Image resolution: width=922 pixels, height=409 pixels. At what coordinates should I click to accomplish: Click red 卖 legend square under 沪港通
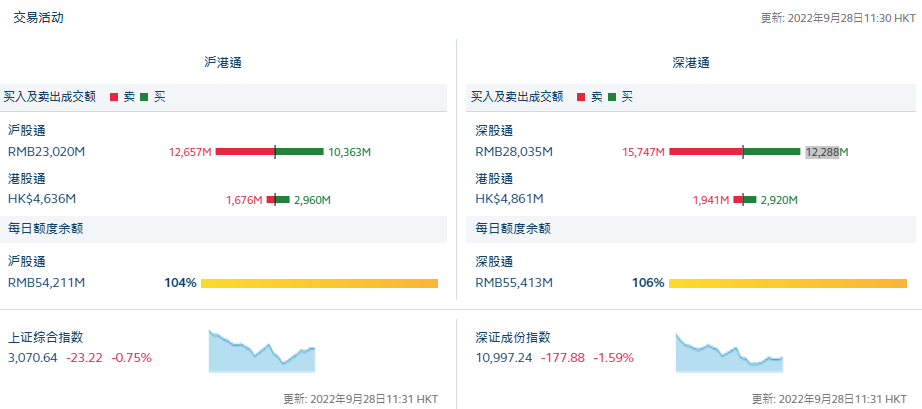115,97
